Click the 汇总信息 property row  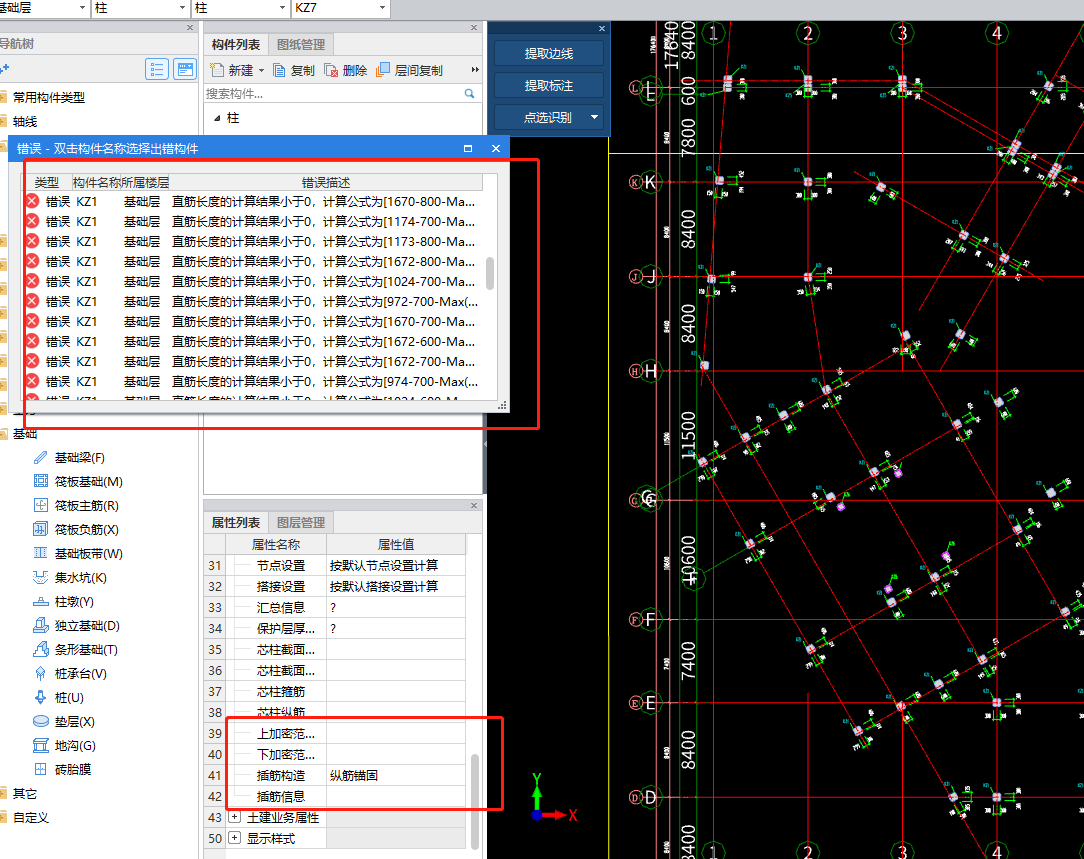click(335, 607)
